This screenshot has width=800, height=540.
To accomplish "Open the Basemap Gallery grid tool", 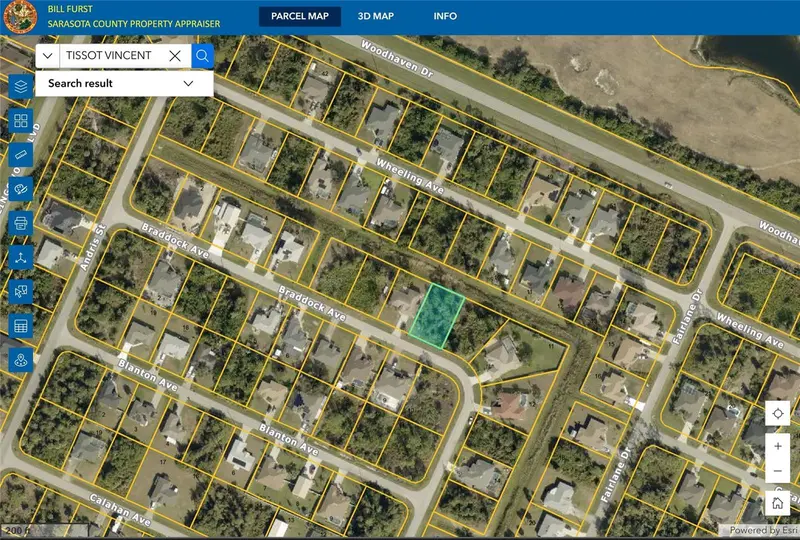I will (21, 121).
